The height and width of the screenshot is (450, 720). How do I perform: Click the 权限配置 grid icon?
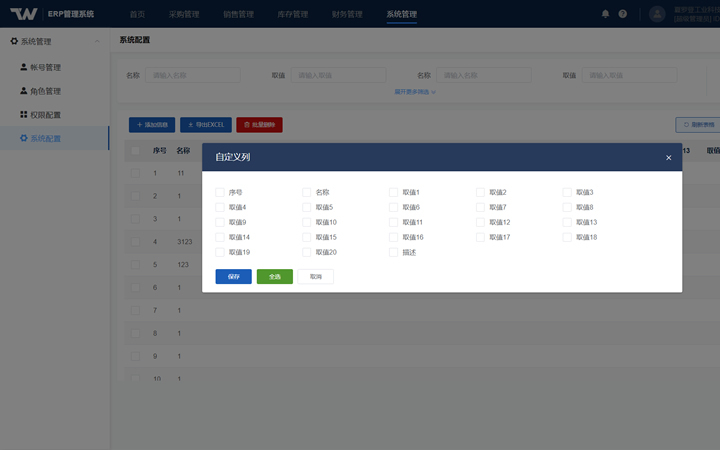point(24,114)
